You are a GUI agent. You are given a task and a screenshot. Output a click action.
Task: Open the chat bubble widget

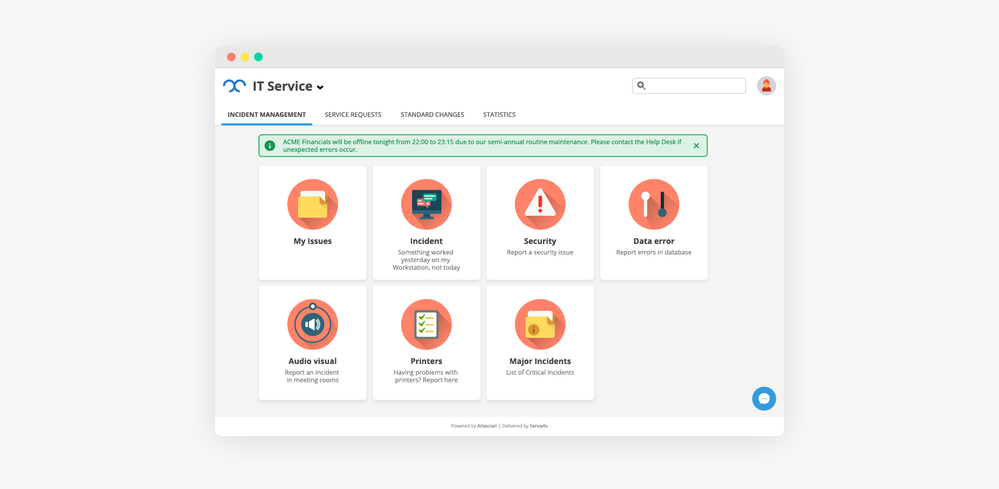click(x=764, y=399)
